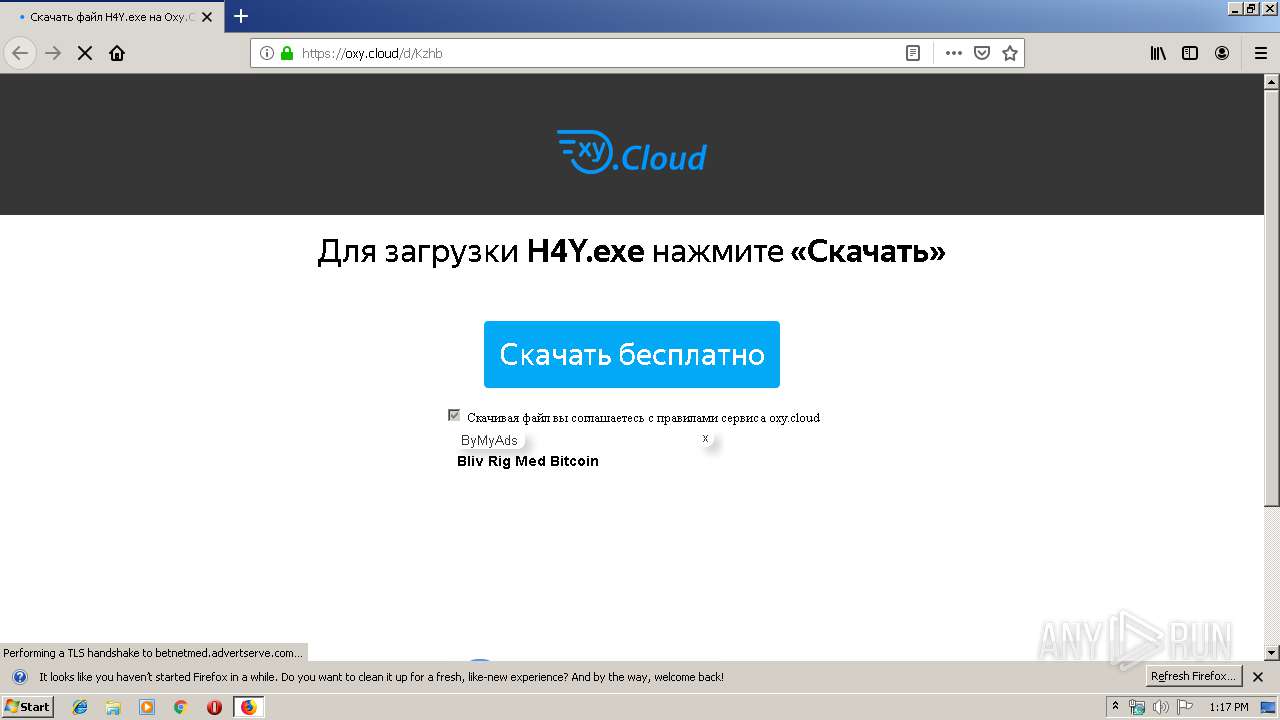
Task: Open the 'Bliv Rig Med Bitcoin' ad link
Action: (x=528, y=461)
